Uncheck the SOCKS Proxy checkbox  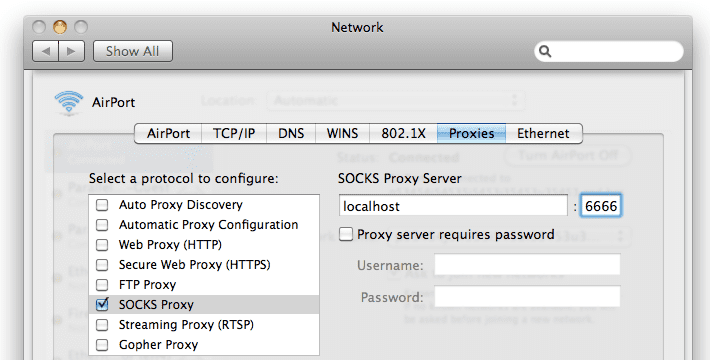102,304
